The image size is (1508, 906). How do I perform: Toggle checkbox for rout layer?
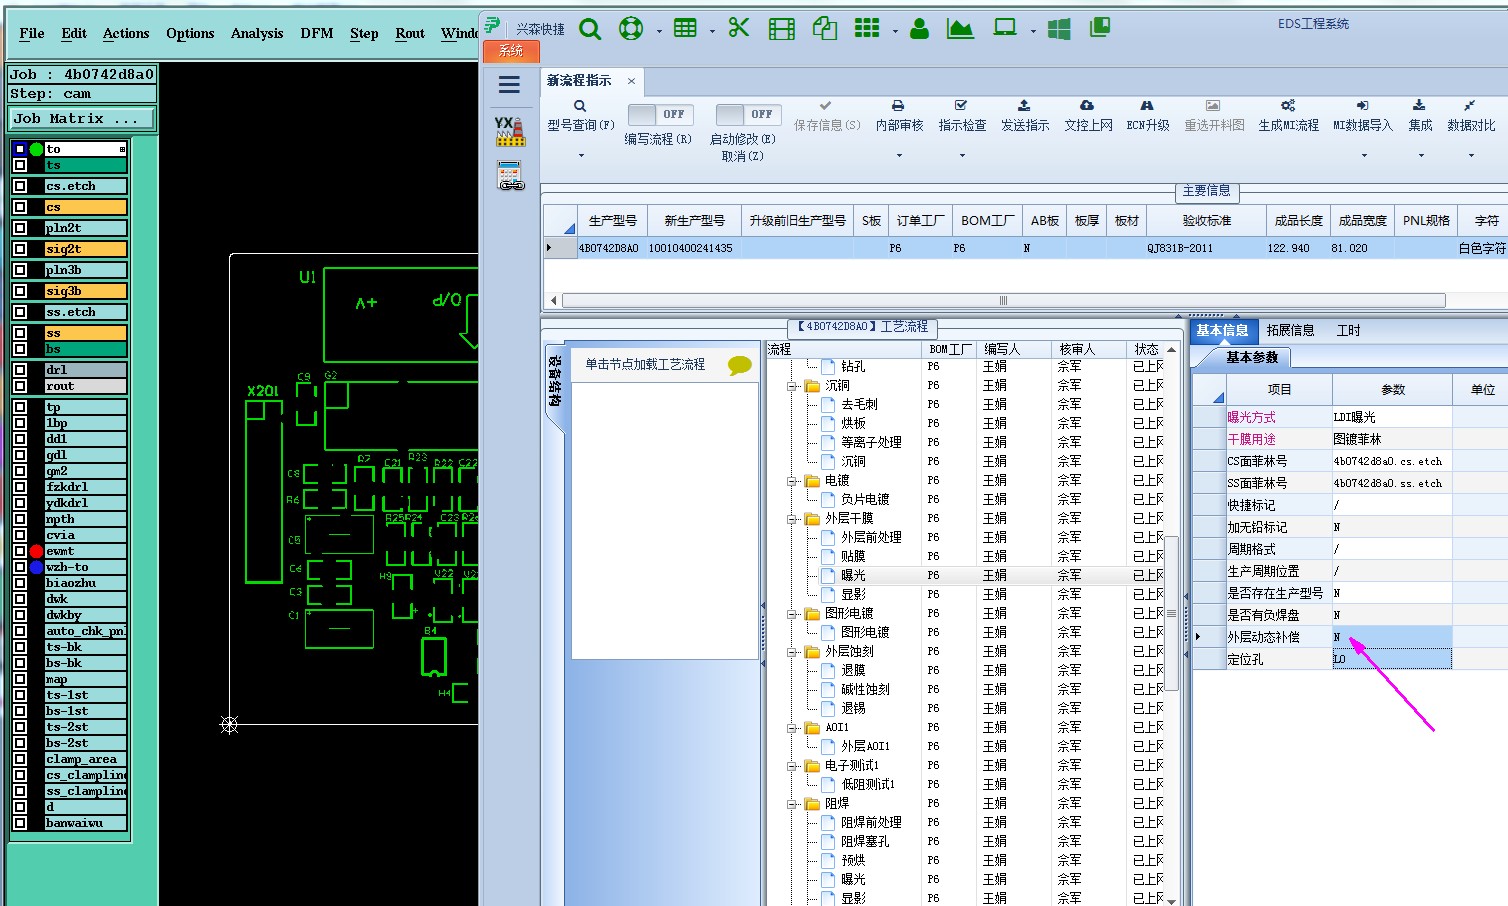(20, 386)
